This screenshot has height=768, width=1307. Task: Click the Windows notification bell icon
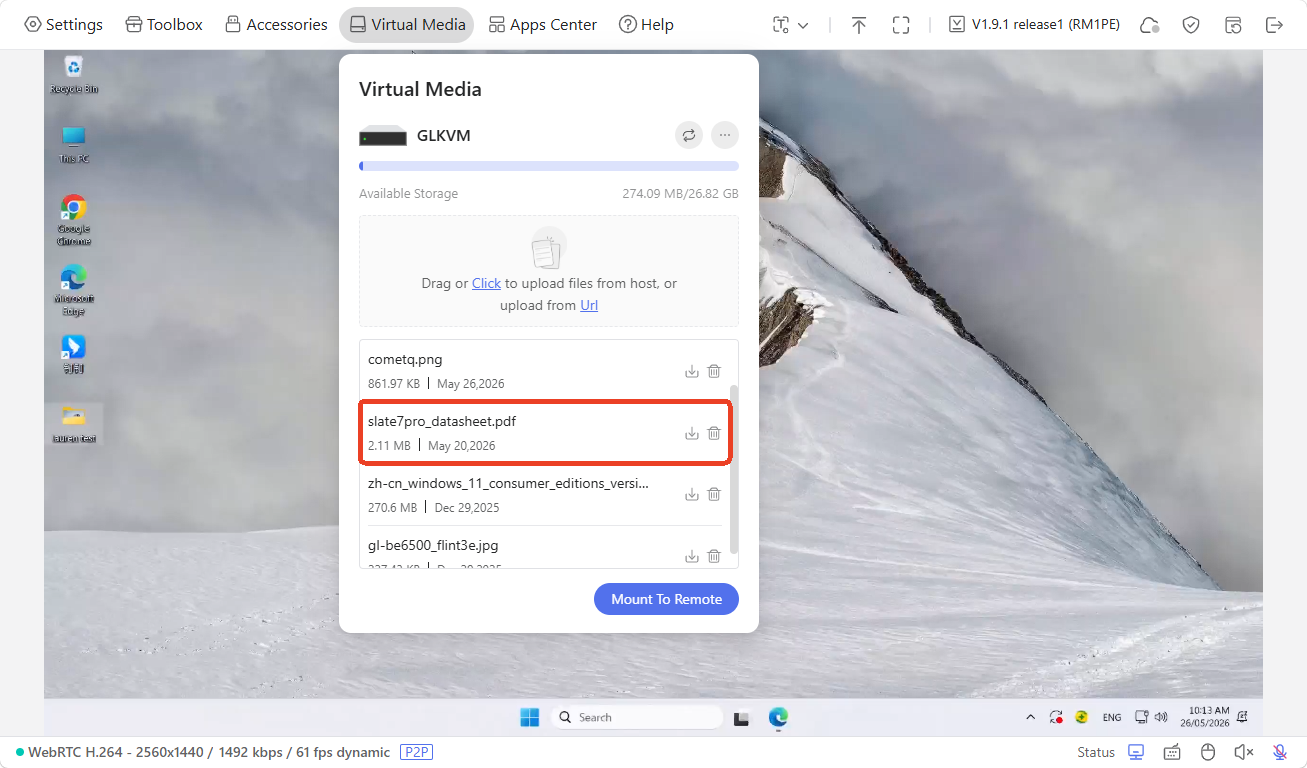coord(1243,717)
